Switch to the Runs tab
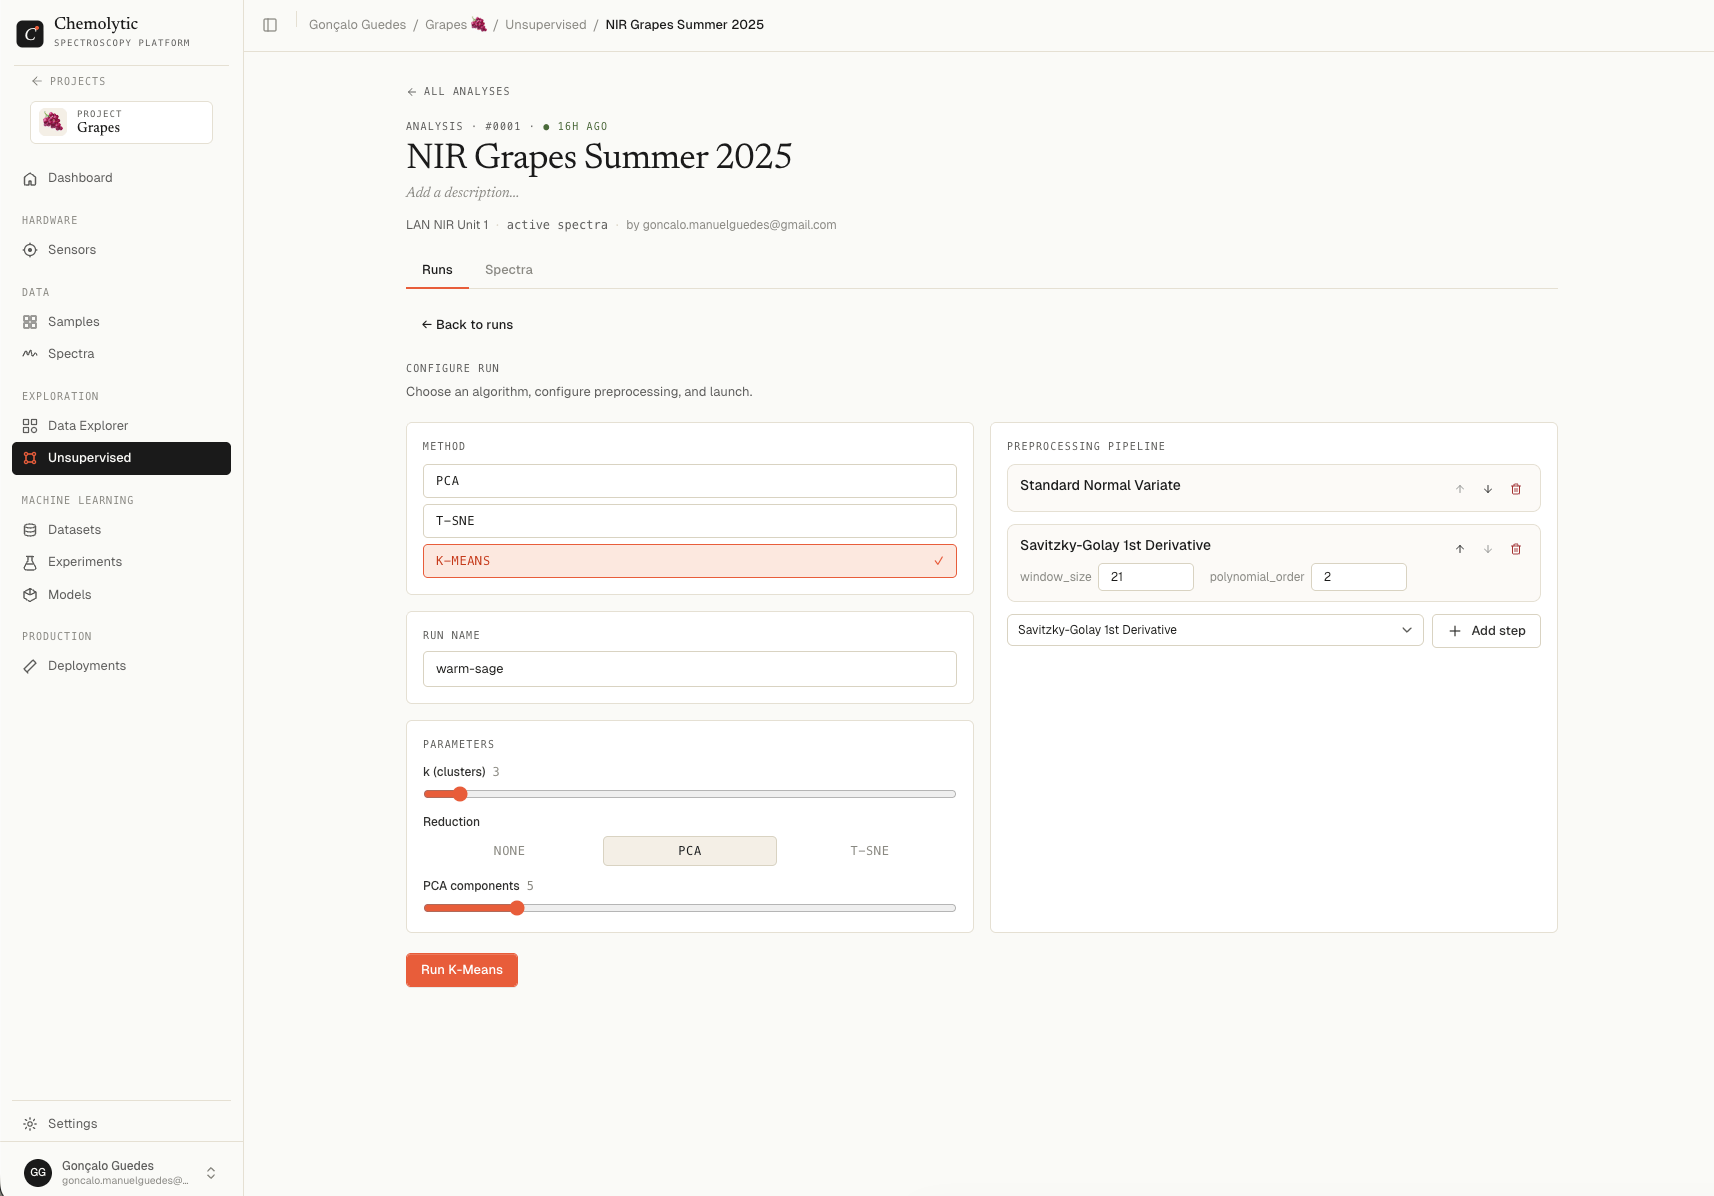Image resolution: width=1714 pixels, height=1196 pixels. coord(437,270)
